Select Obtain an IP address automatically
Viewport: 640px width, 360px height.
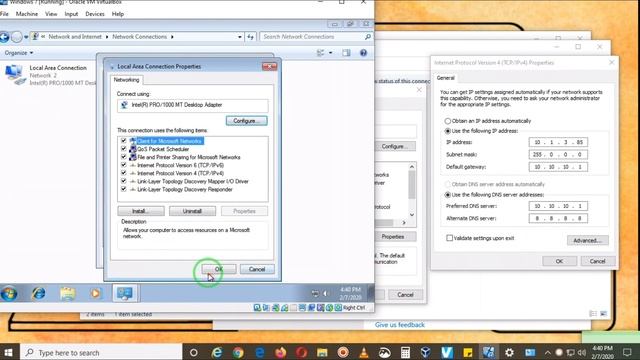(x=448, y=121)
